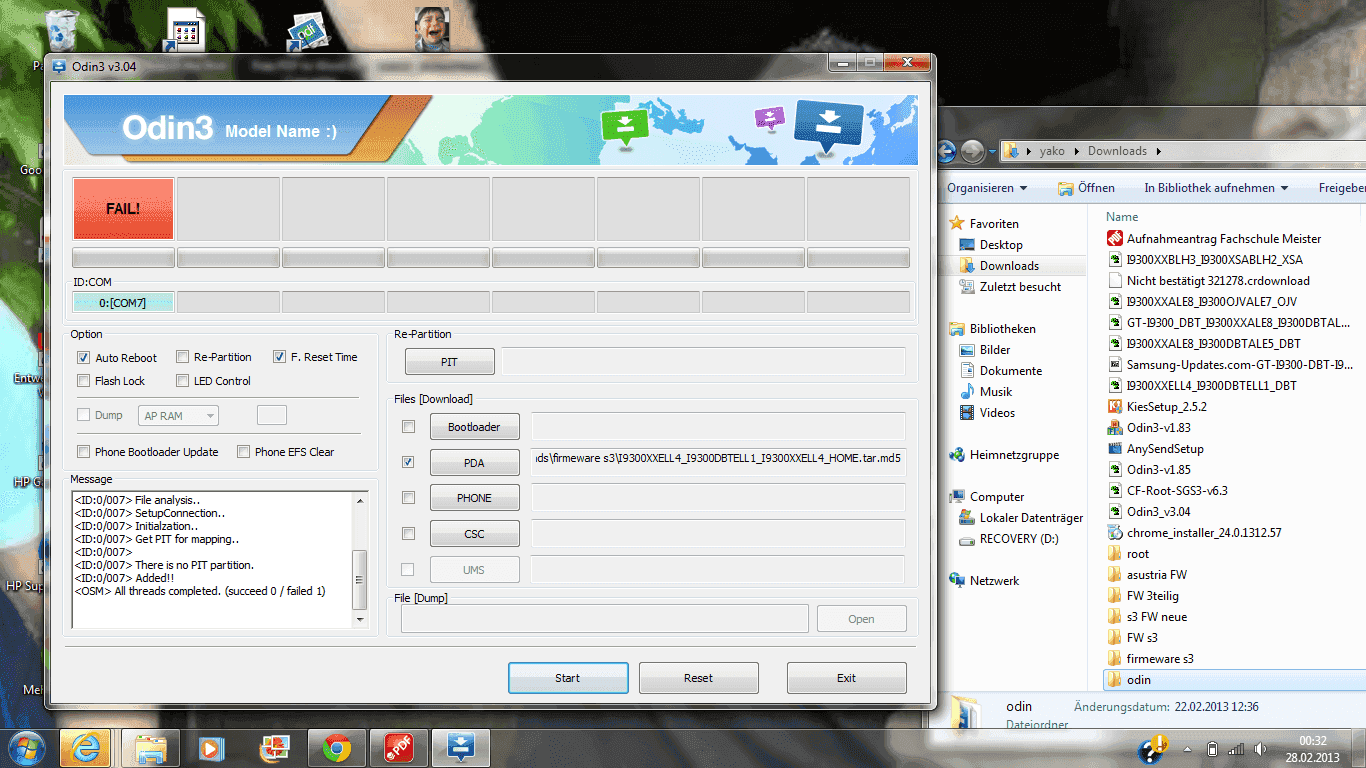Select the asustria FW folder

point(1147,575)
